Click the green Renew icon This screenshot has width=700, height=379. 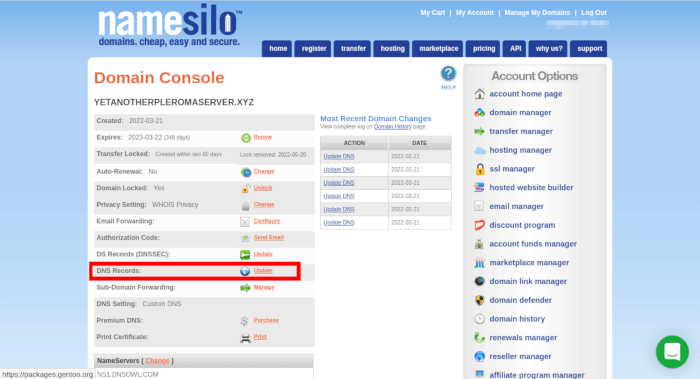click(246, 138)
